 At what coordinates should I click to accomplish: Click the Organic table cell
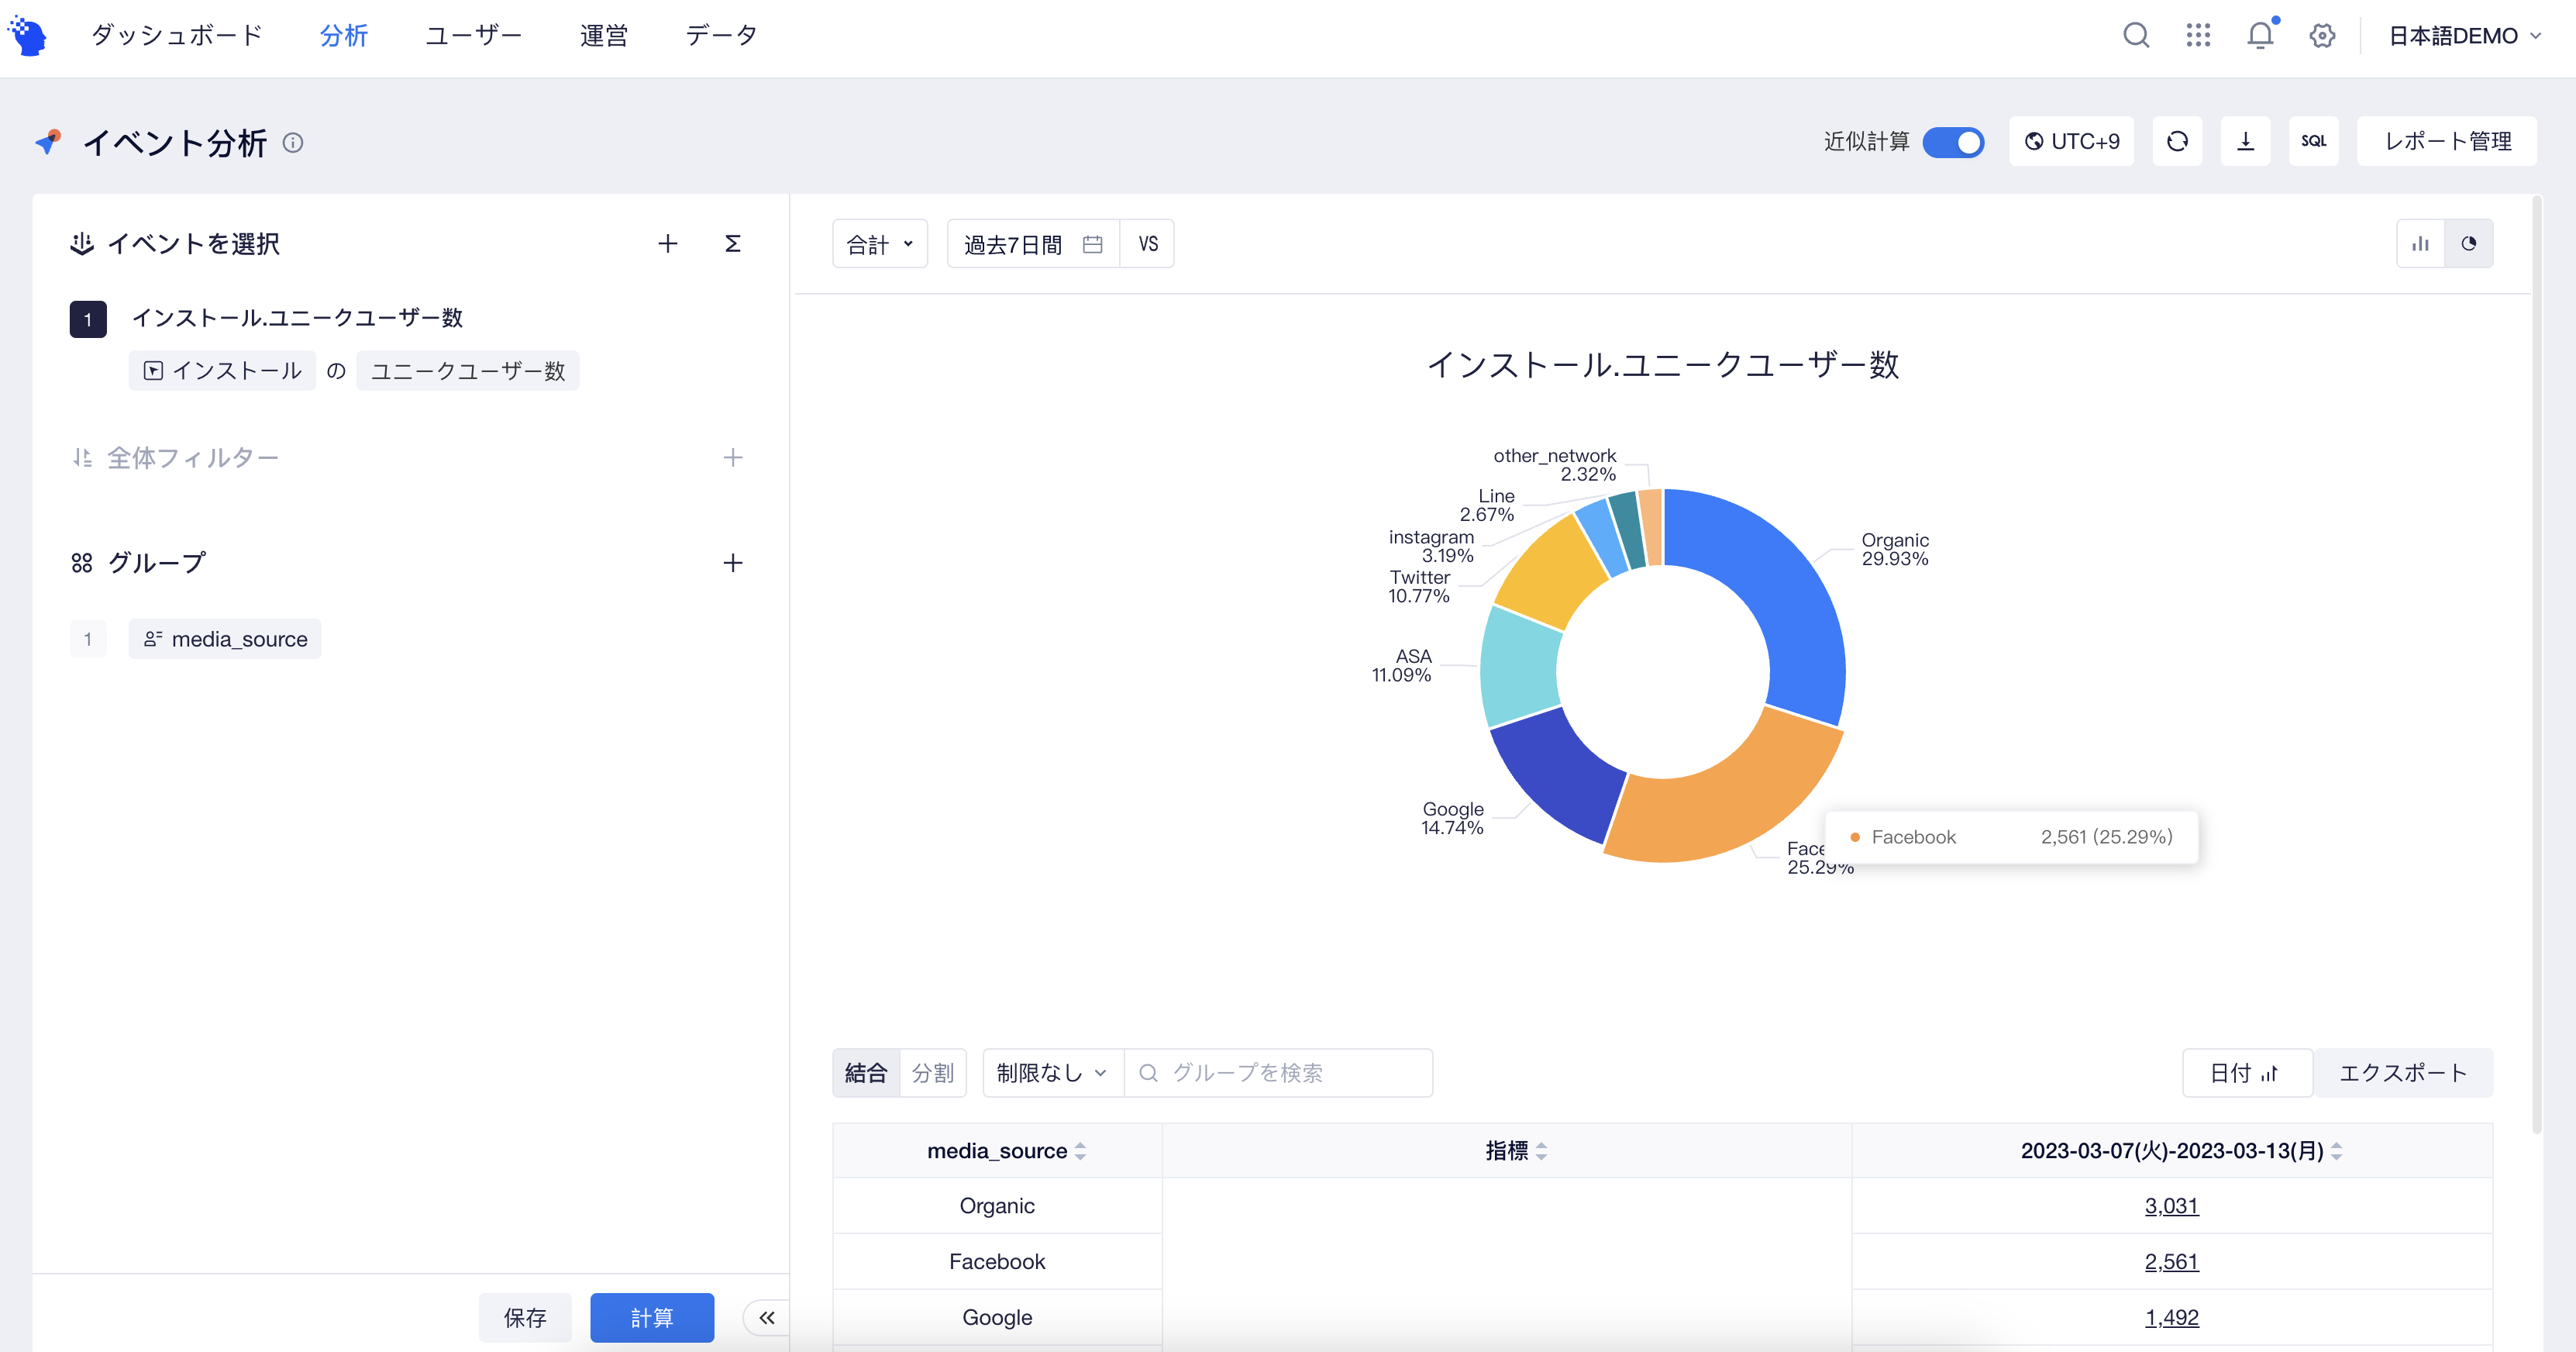click(997, 1206)
